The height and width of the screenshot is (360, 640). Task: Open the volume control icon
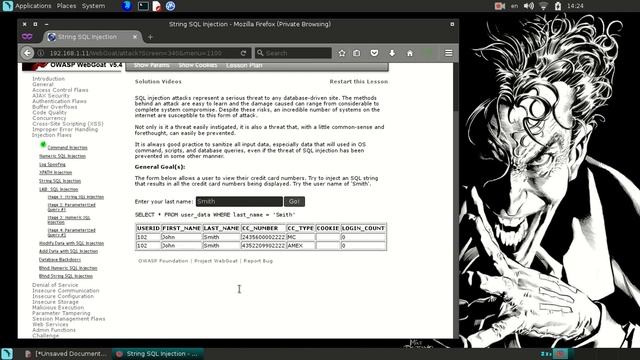529,6
